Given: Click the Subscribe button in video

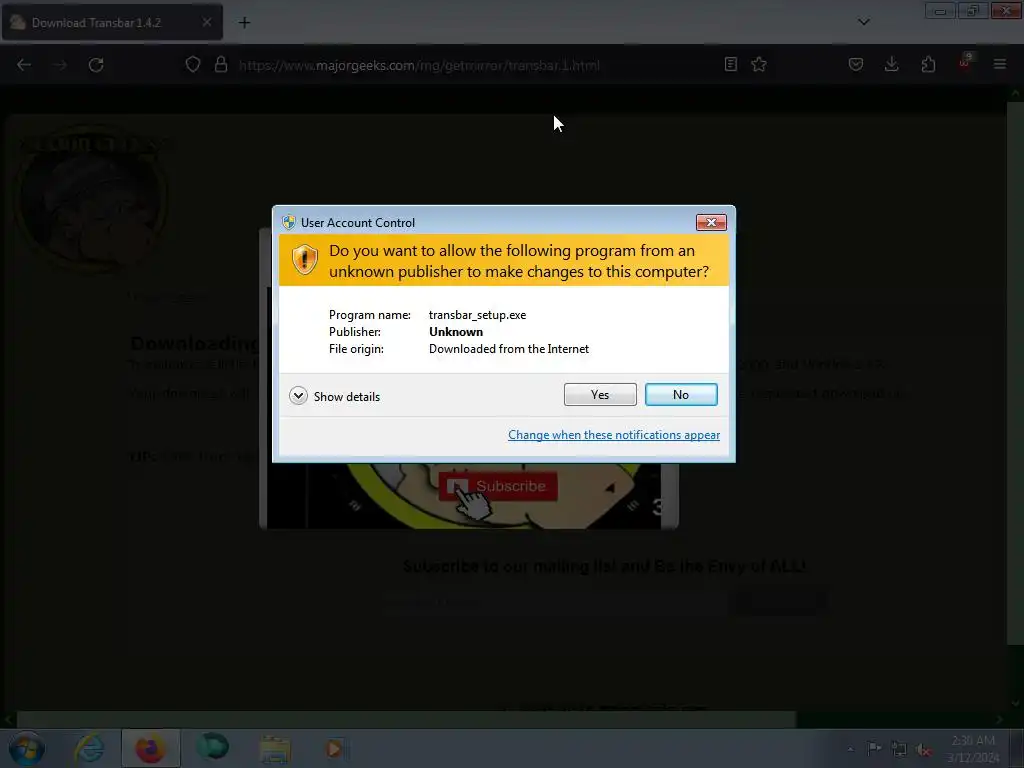Looking at the screenshot, I should coord(498,486).
